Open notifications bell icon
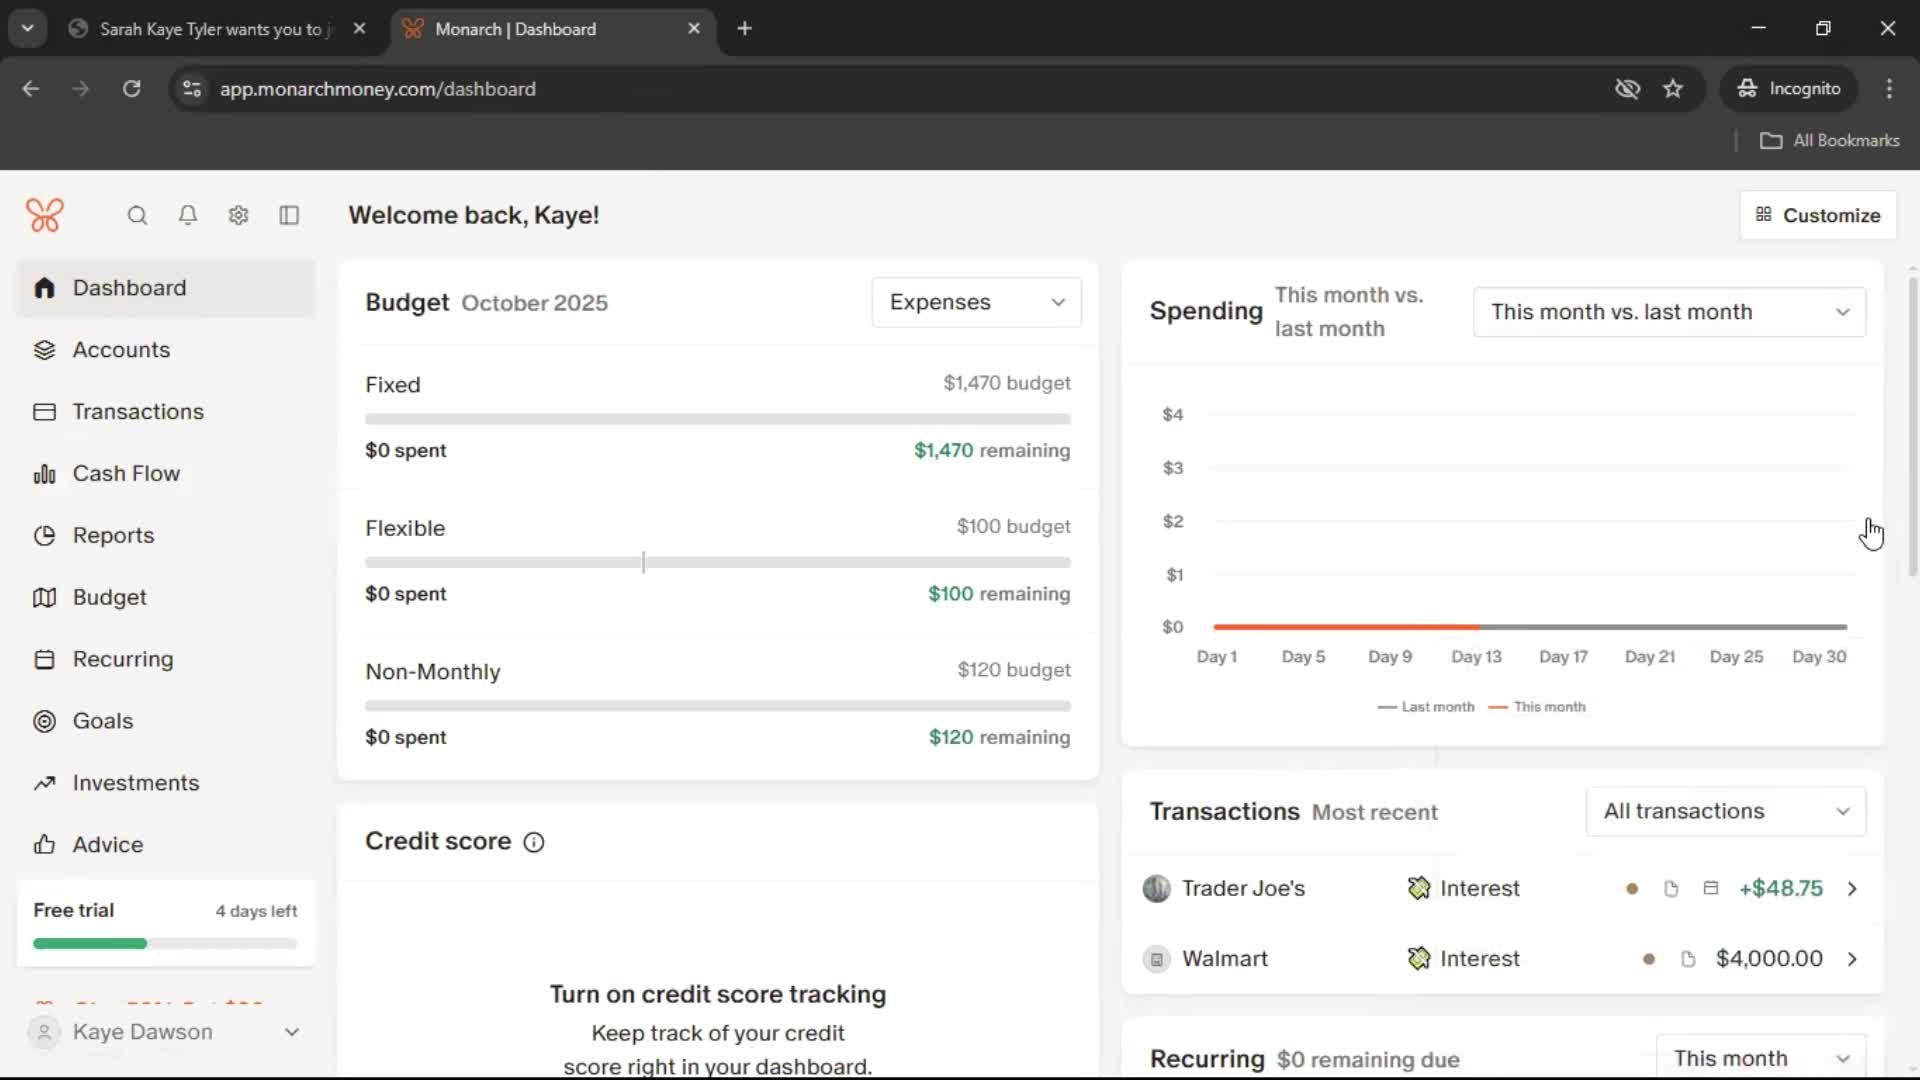The image size is (1920, 1080). [x=188, y=215]
